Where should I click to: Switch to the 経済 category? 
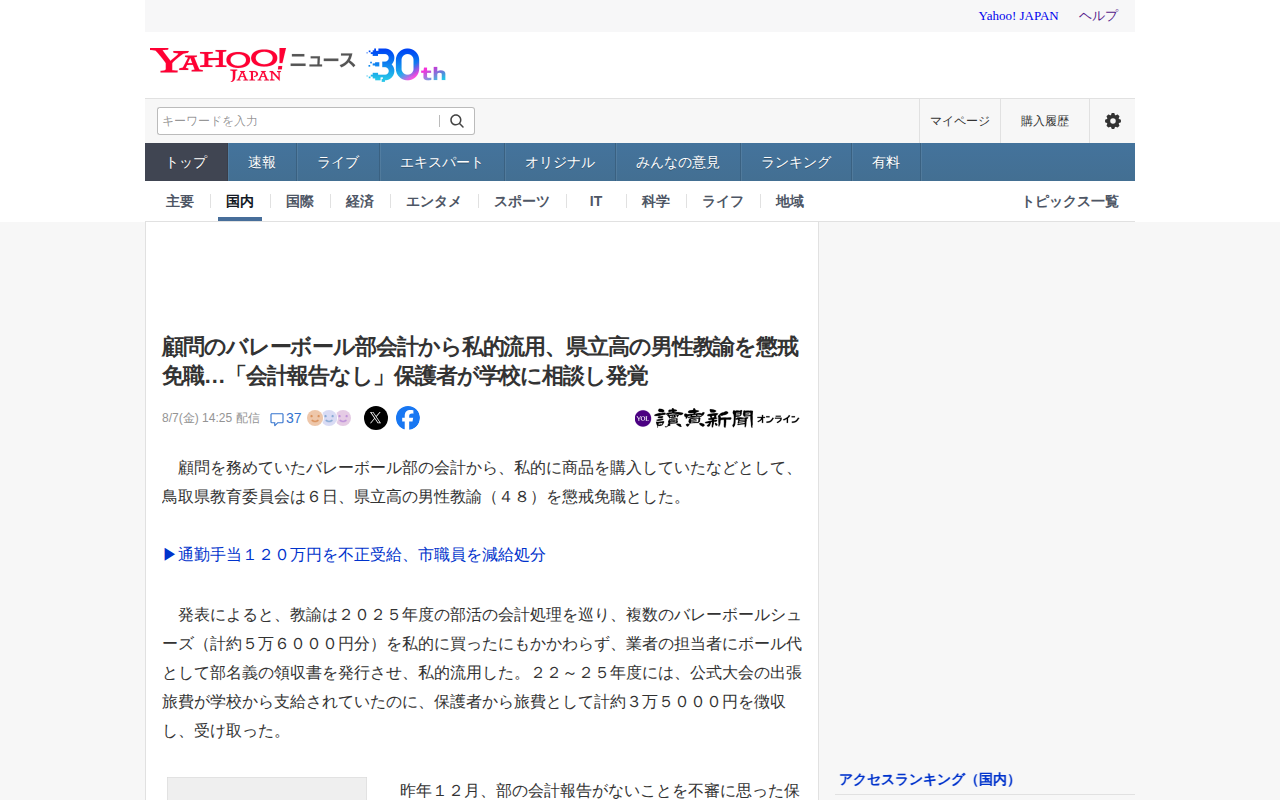click(360, 201)
